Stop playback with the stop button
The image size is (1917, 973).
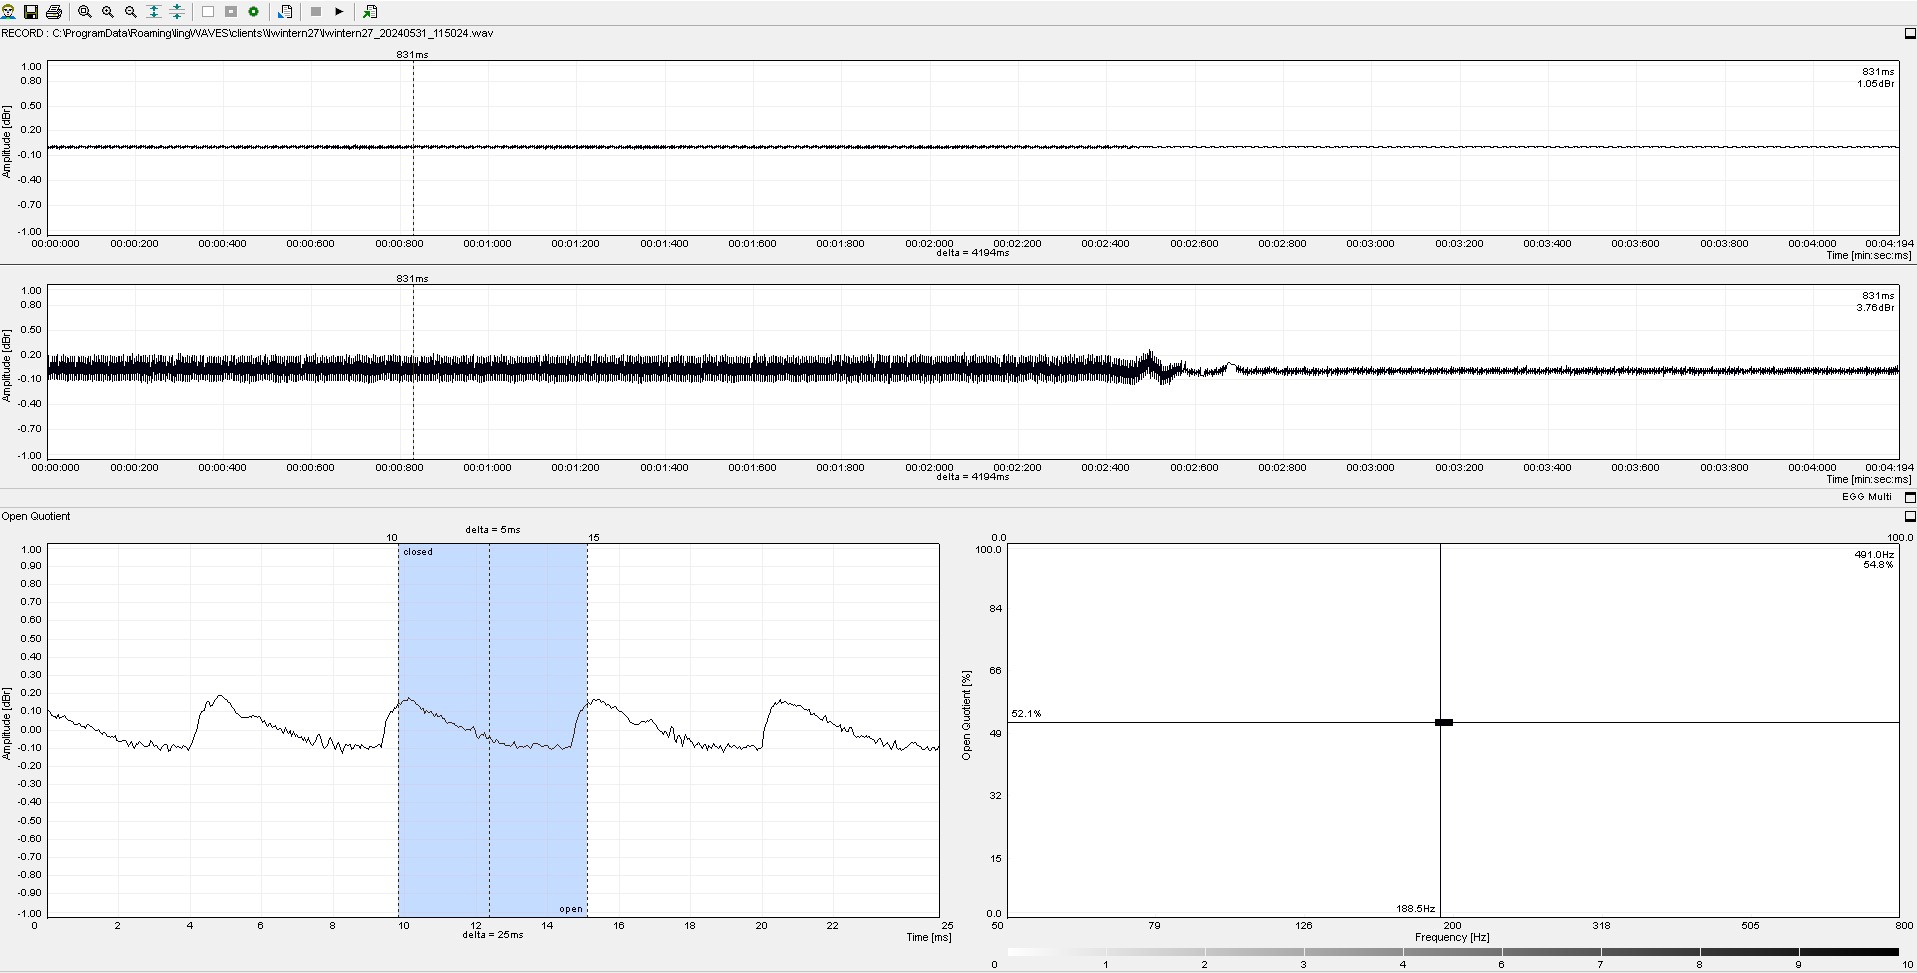pos(316,12)
